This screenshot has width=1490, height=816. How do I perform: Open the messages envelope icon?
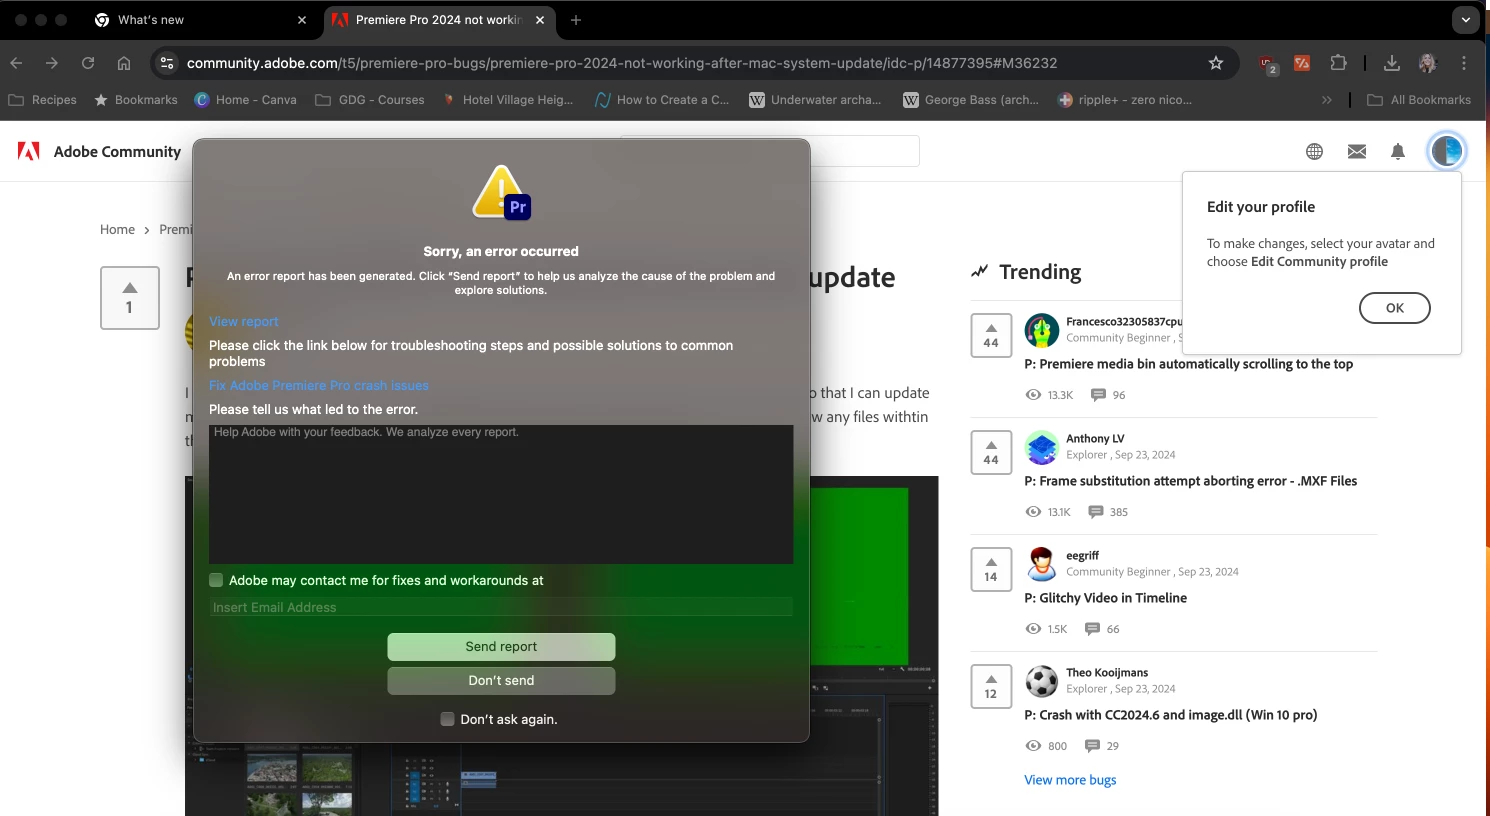coord(1356,151)
